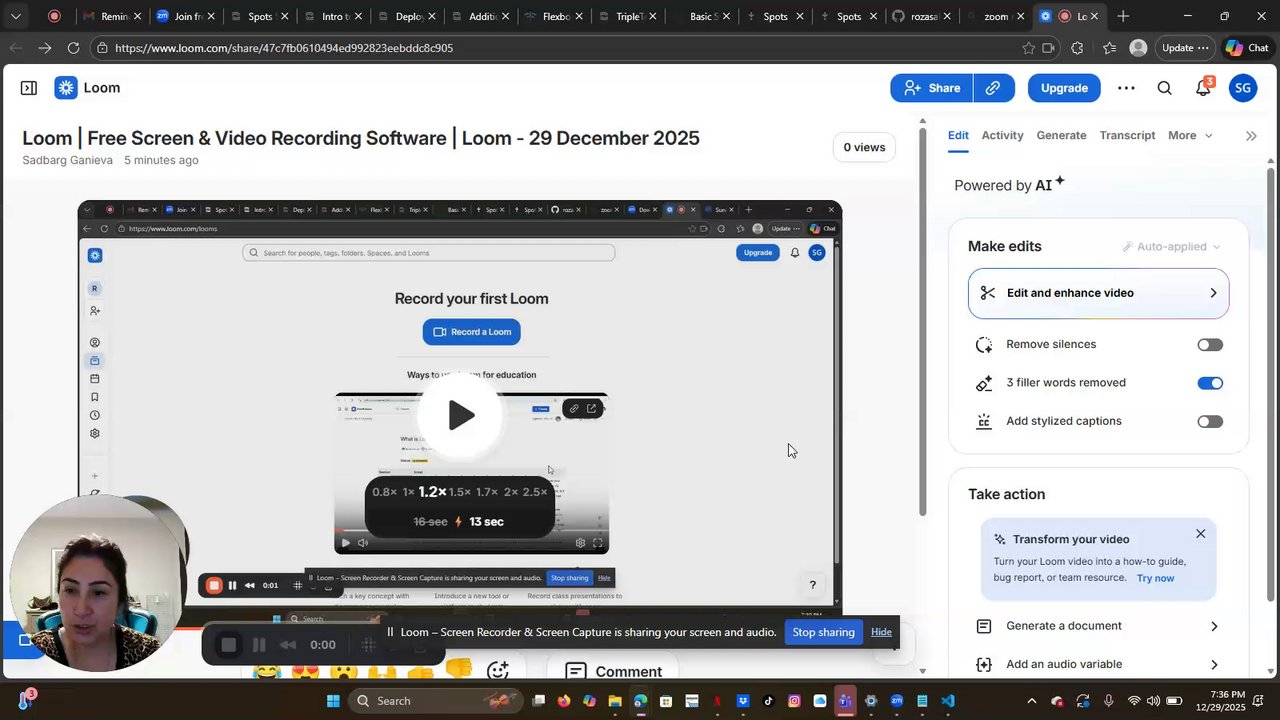The height and width of the screenshot is (720, 1280).
Task: Click the rewind icon in the recorder bar
Action: coord(289,645)
